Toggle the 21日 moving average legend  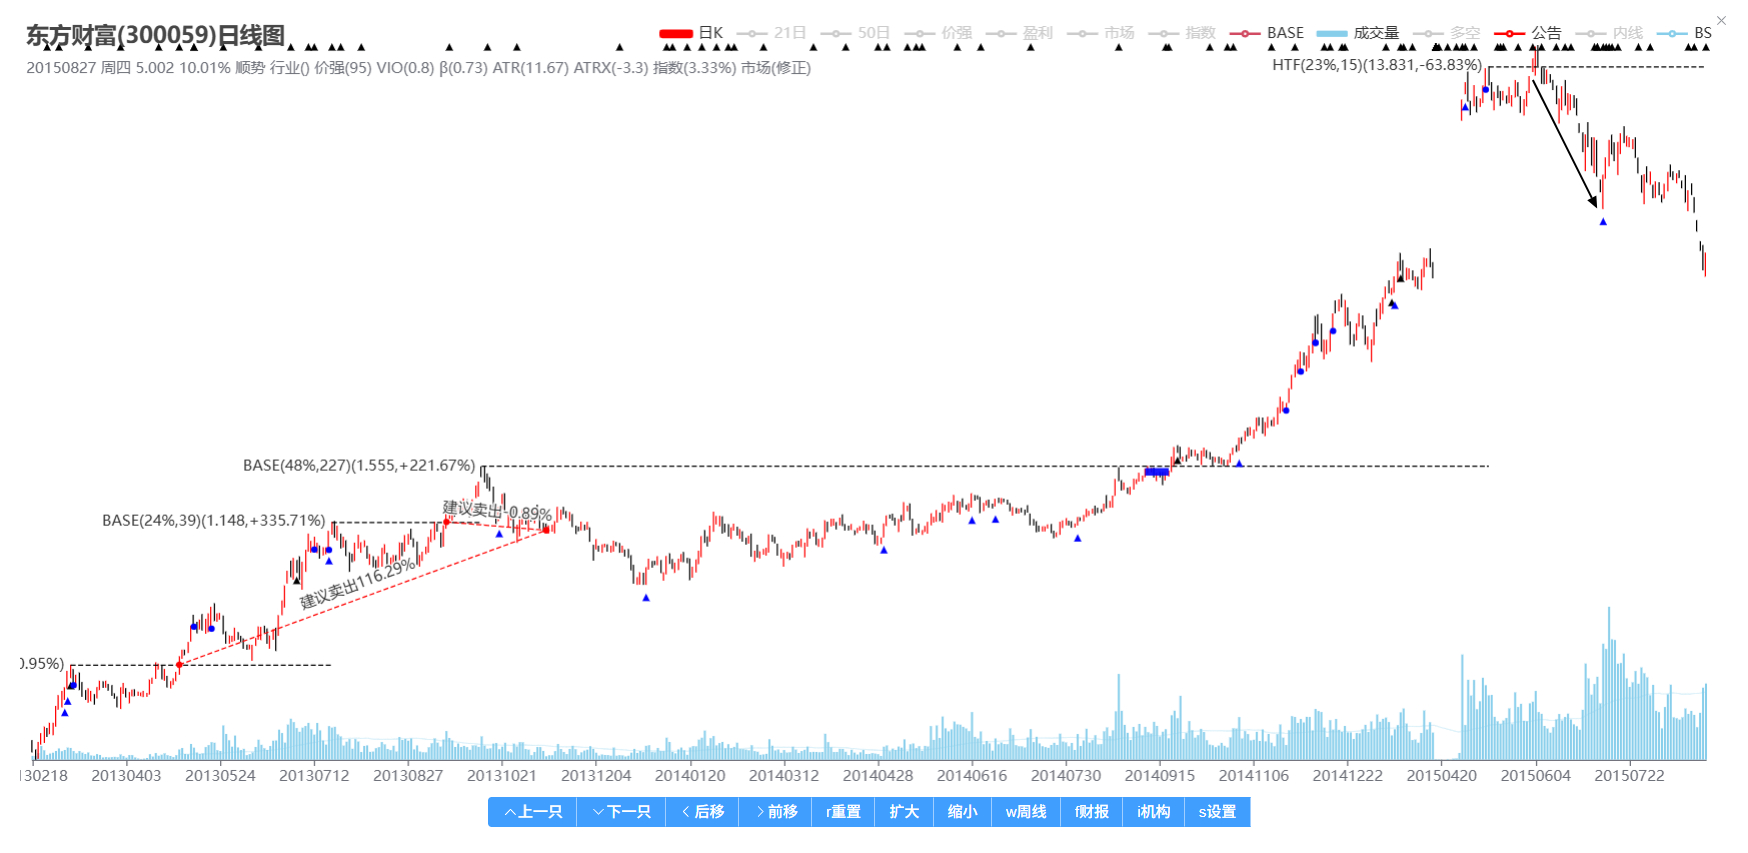[x=771, y=33]
